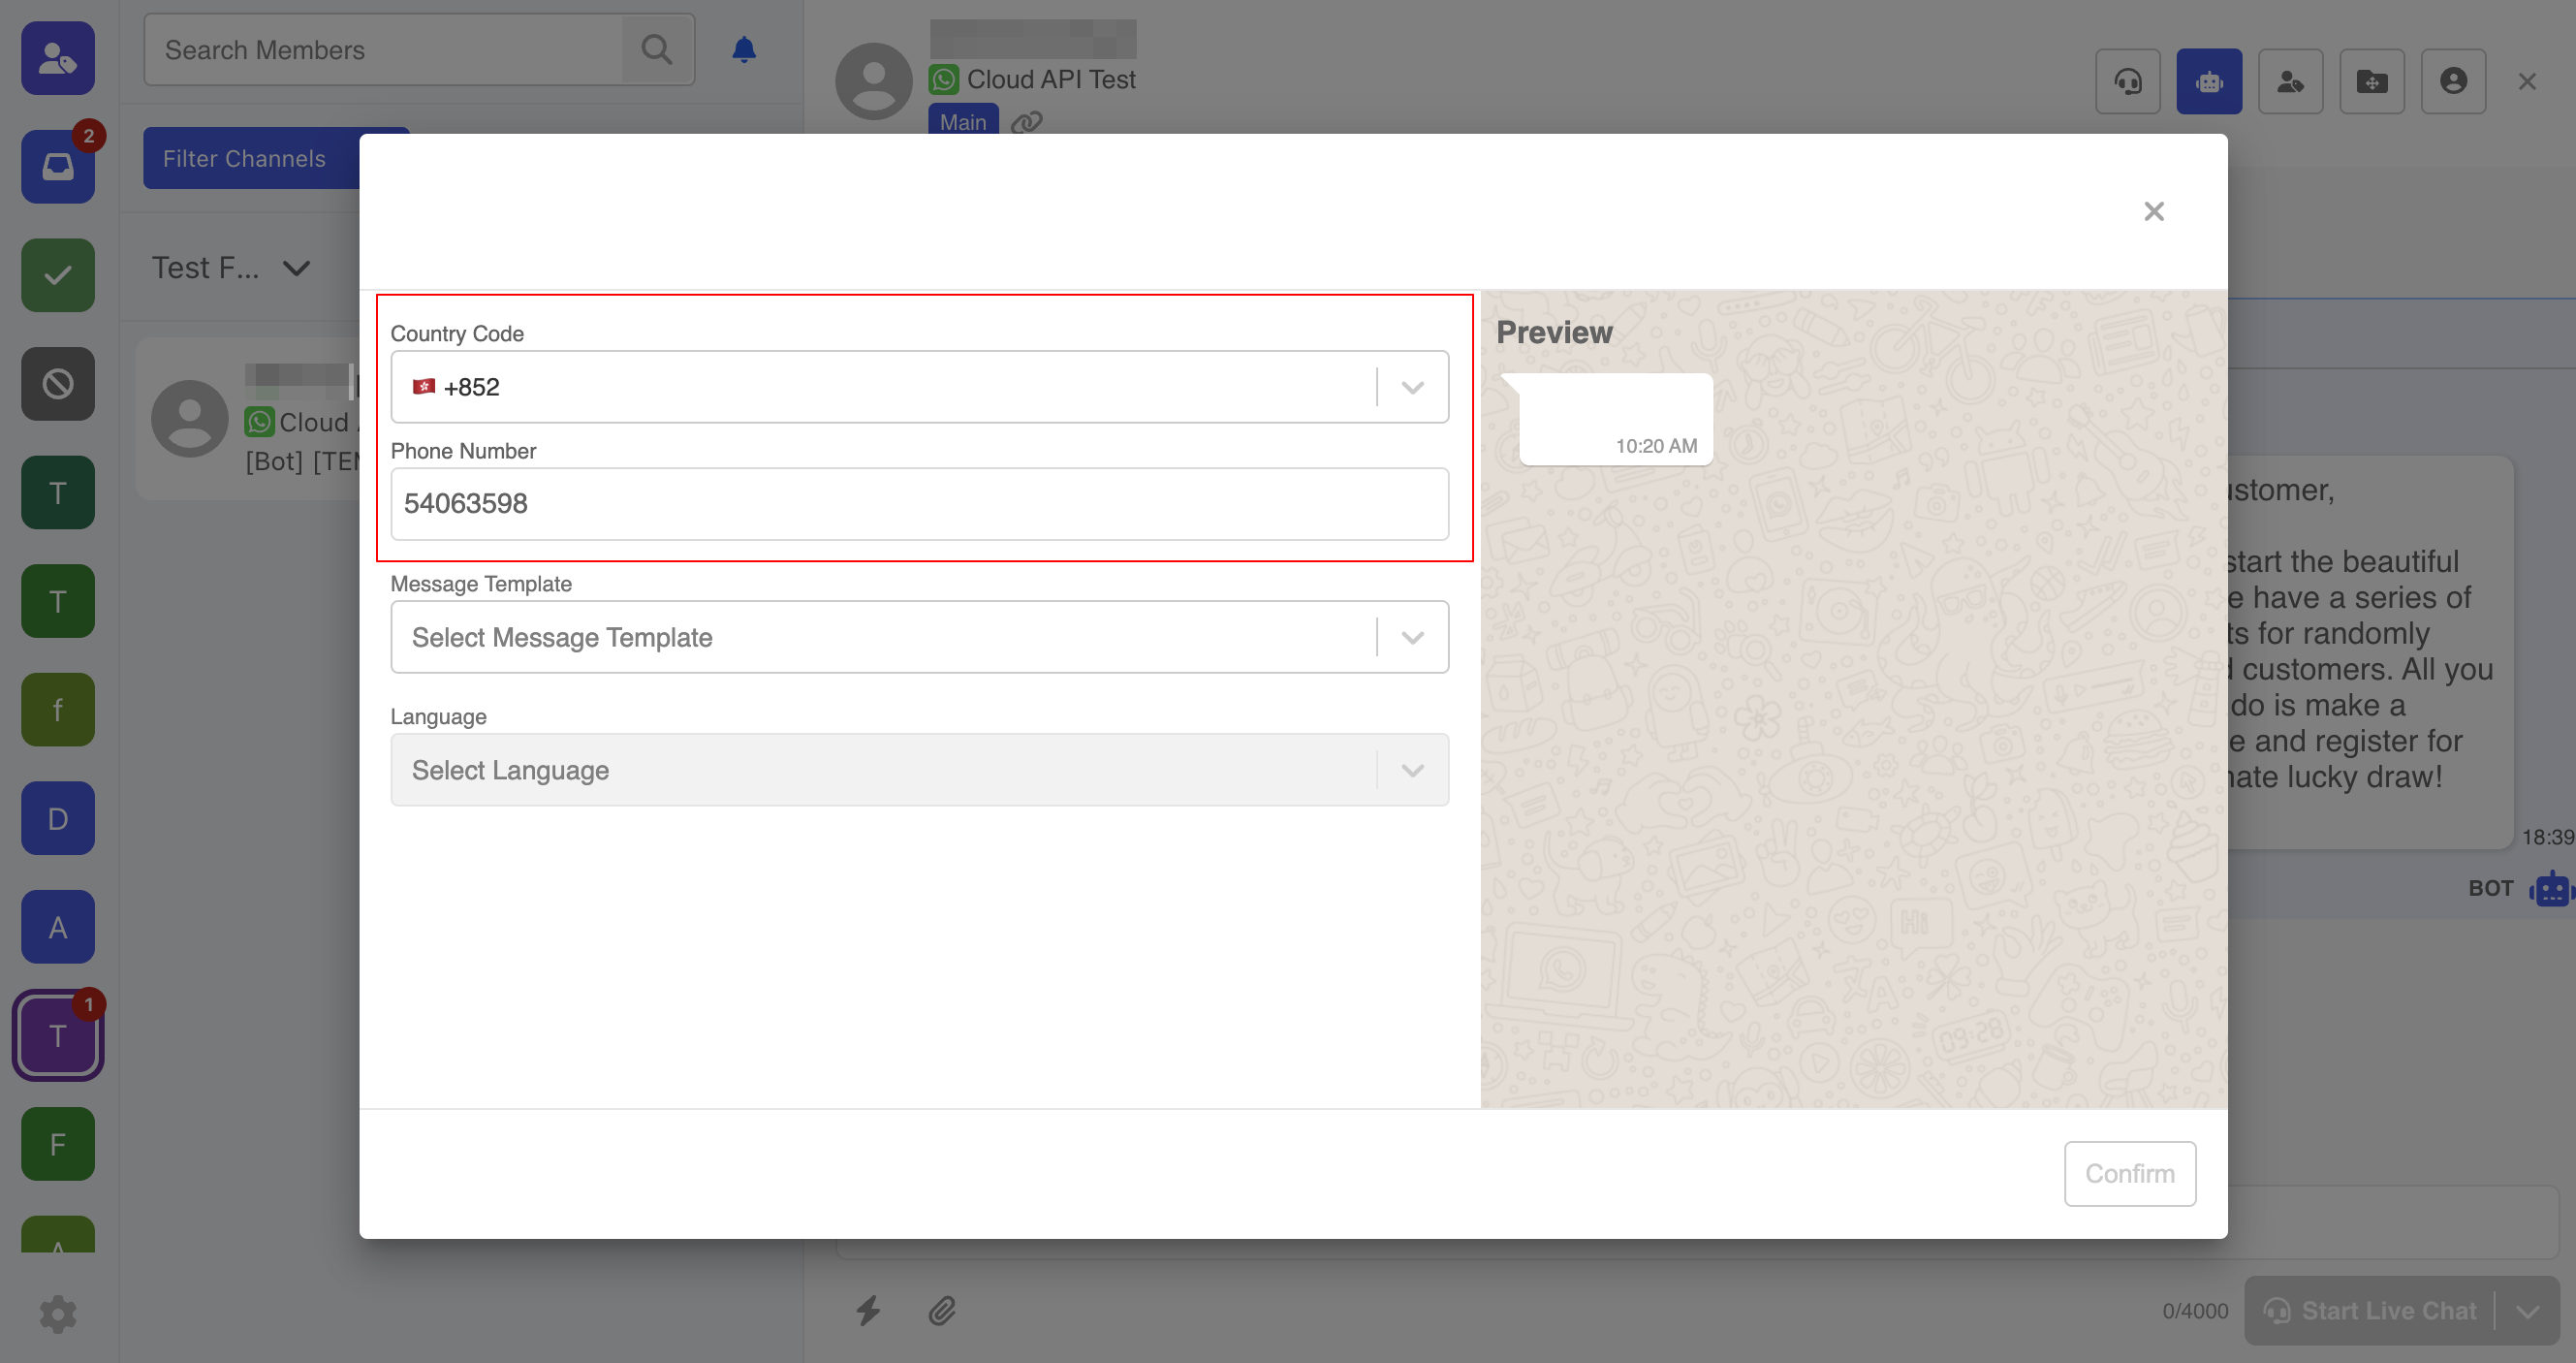Image resolution: width=2576 pixels, height=1363 pixels.
Task: Open the notifications bell
Action: click(x=743, y=50)
